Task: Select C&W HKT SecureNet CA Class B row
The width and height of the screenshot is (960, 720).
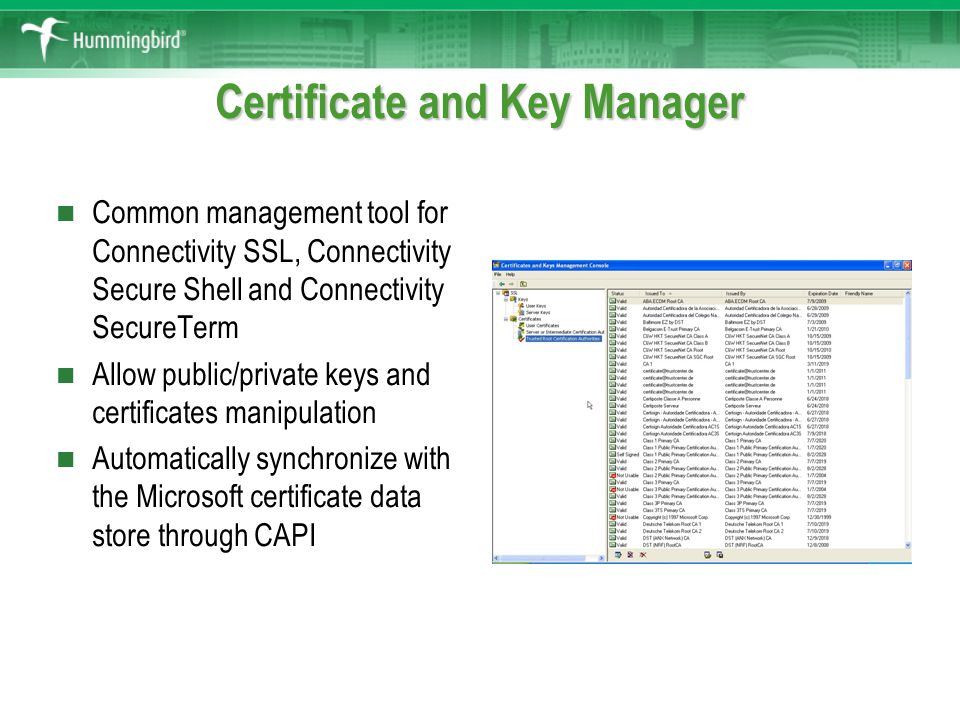Action: point(756,343)
